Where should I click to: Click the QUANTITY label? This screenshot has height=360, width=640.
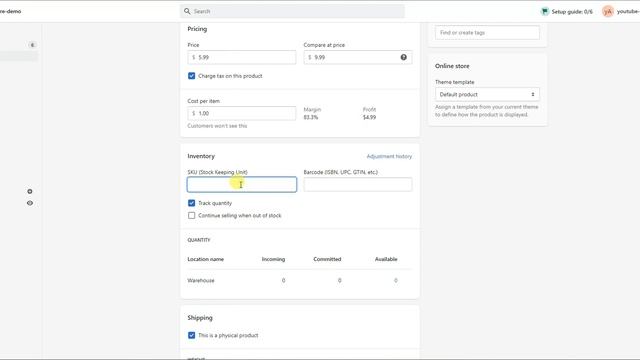pos(199,240)
